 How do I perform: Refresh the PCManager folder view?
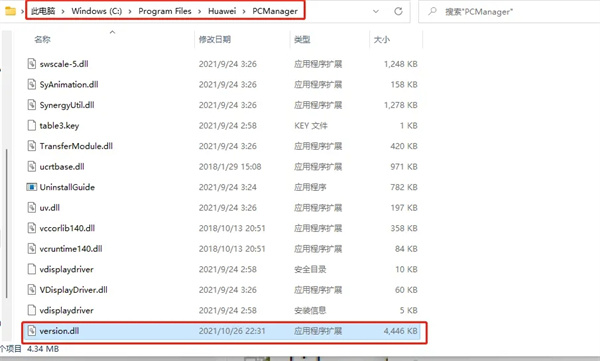[398, 11]
